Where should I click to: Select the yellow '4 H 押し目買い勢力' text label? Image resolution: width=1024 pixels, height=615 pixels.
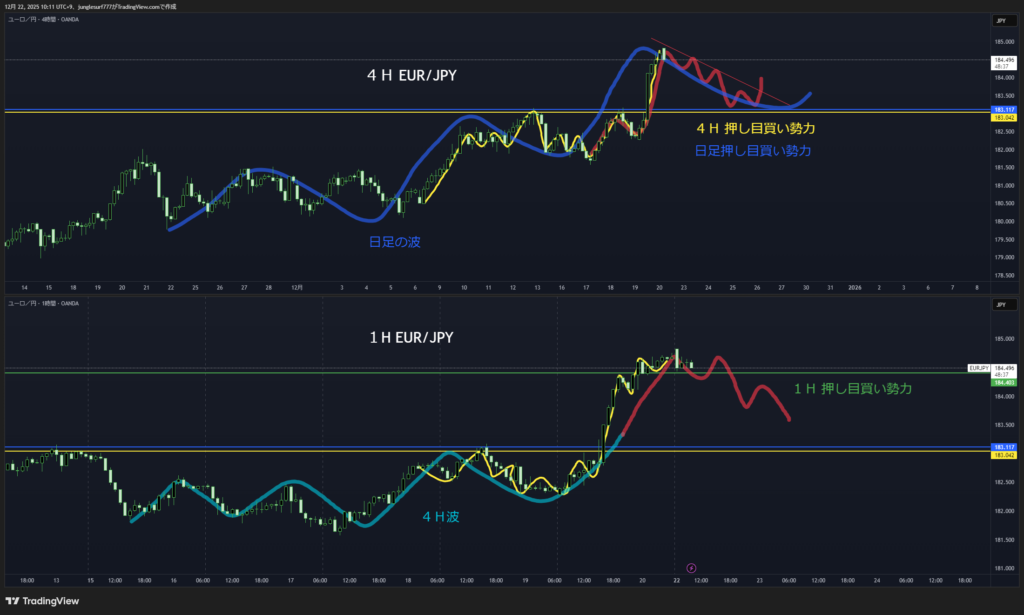756,129
